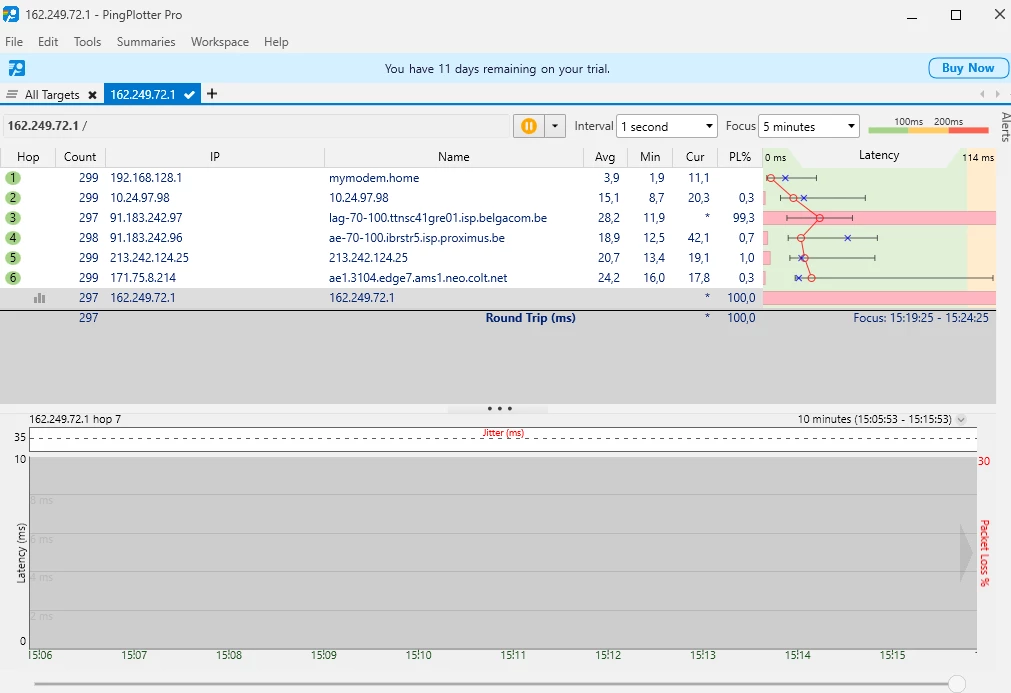Pause the trace with the orange button
This screenshot has width=1011, height=693.
[x=528, y=126]
